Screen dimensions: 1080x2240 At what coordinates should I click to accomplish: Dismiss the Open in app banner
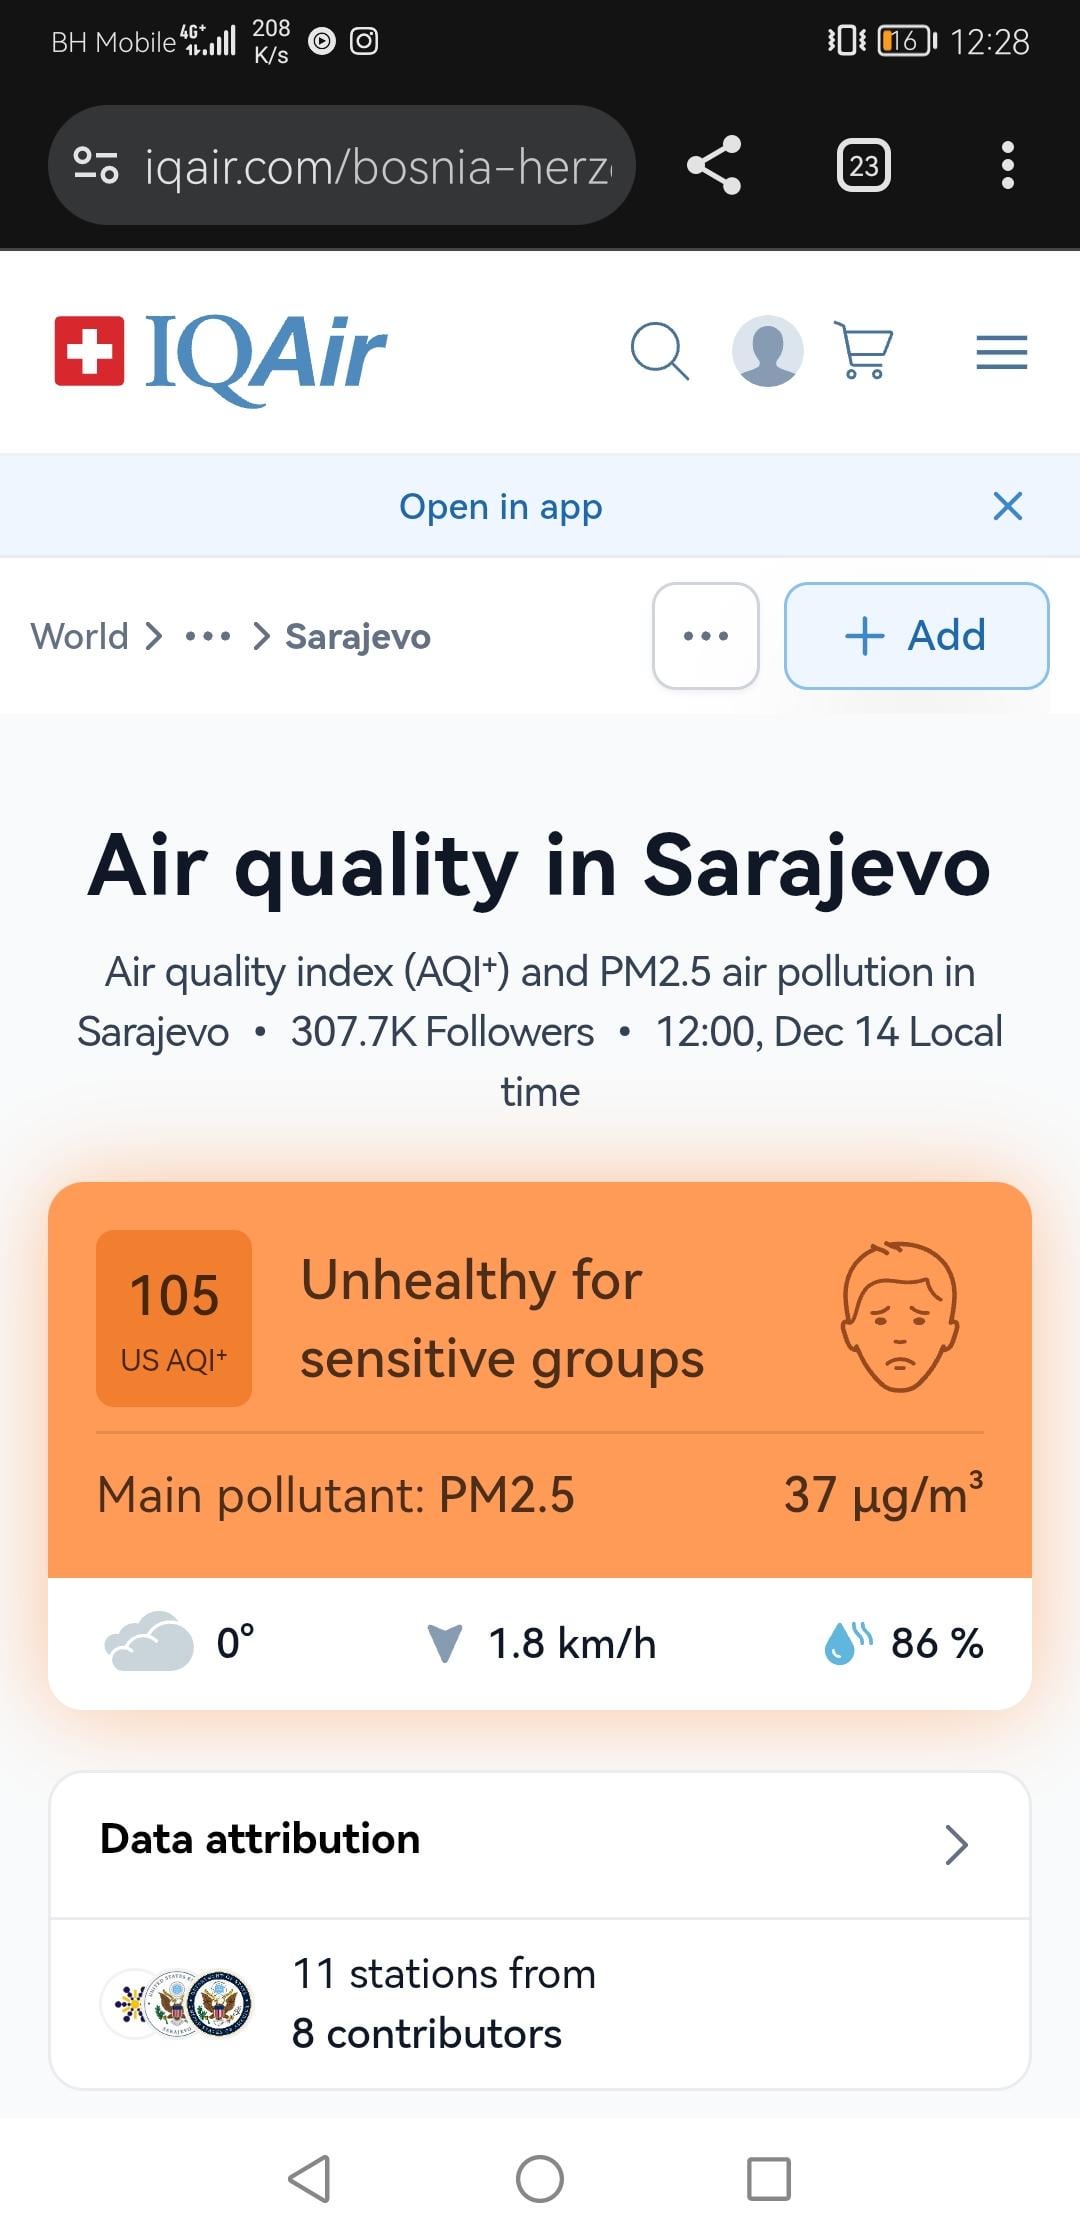tap(1007, 506)
